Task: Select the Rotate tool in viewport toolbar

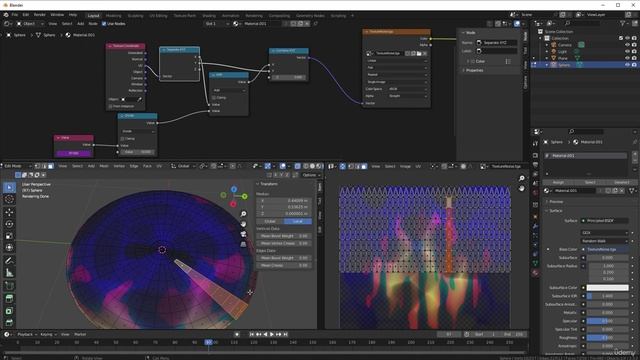Action: point(9,224)
